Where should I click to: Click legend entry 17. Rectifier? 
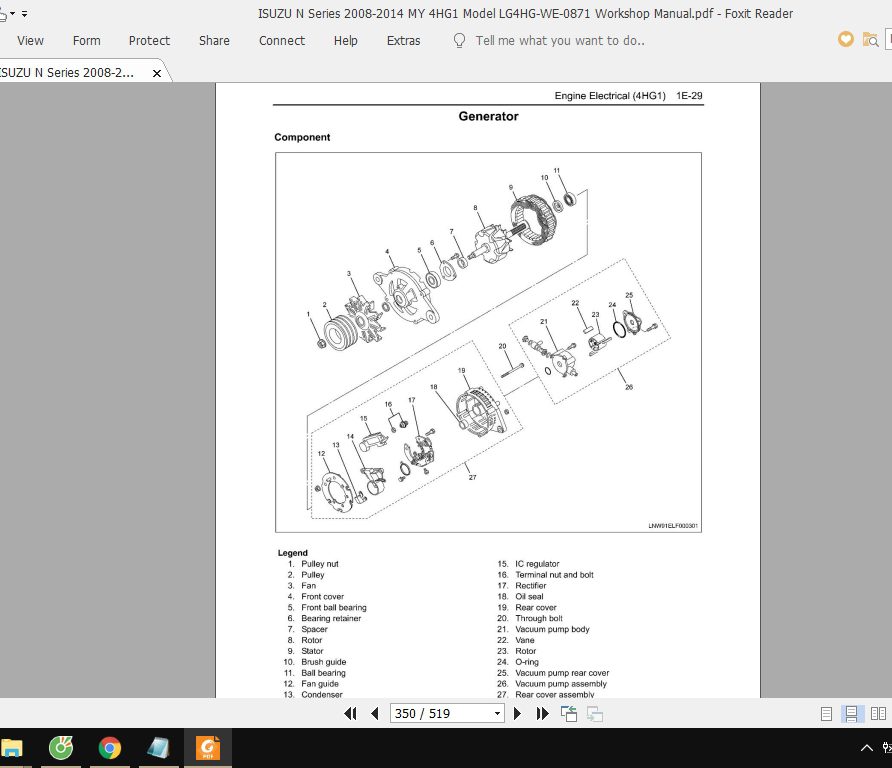coord(521,585)
